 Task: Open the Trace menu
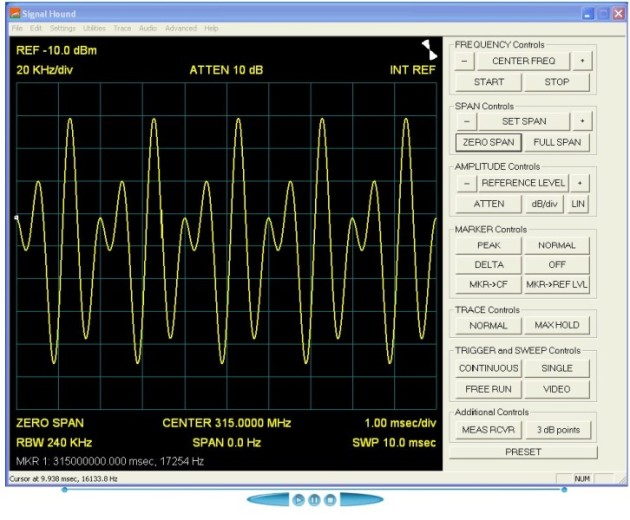(122, 28)
